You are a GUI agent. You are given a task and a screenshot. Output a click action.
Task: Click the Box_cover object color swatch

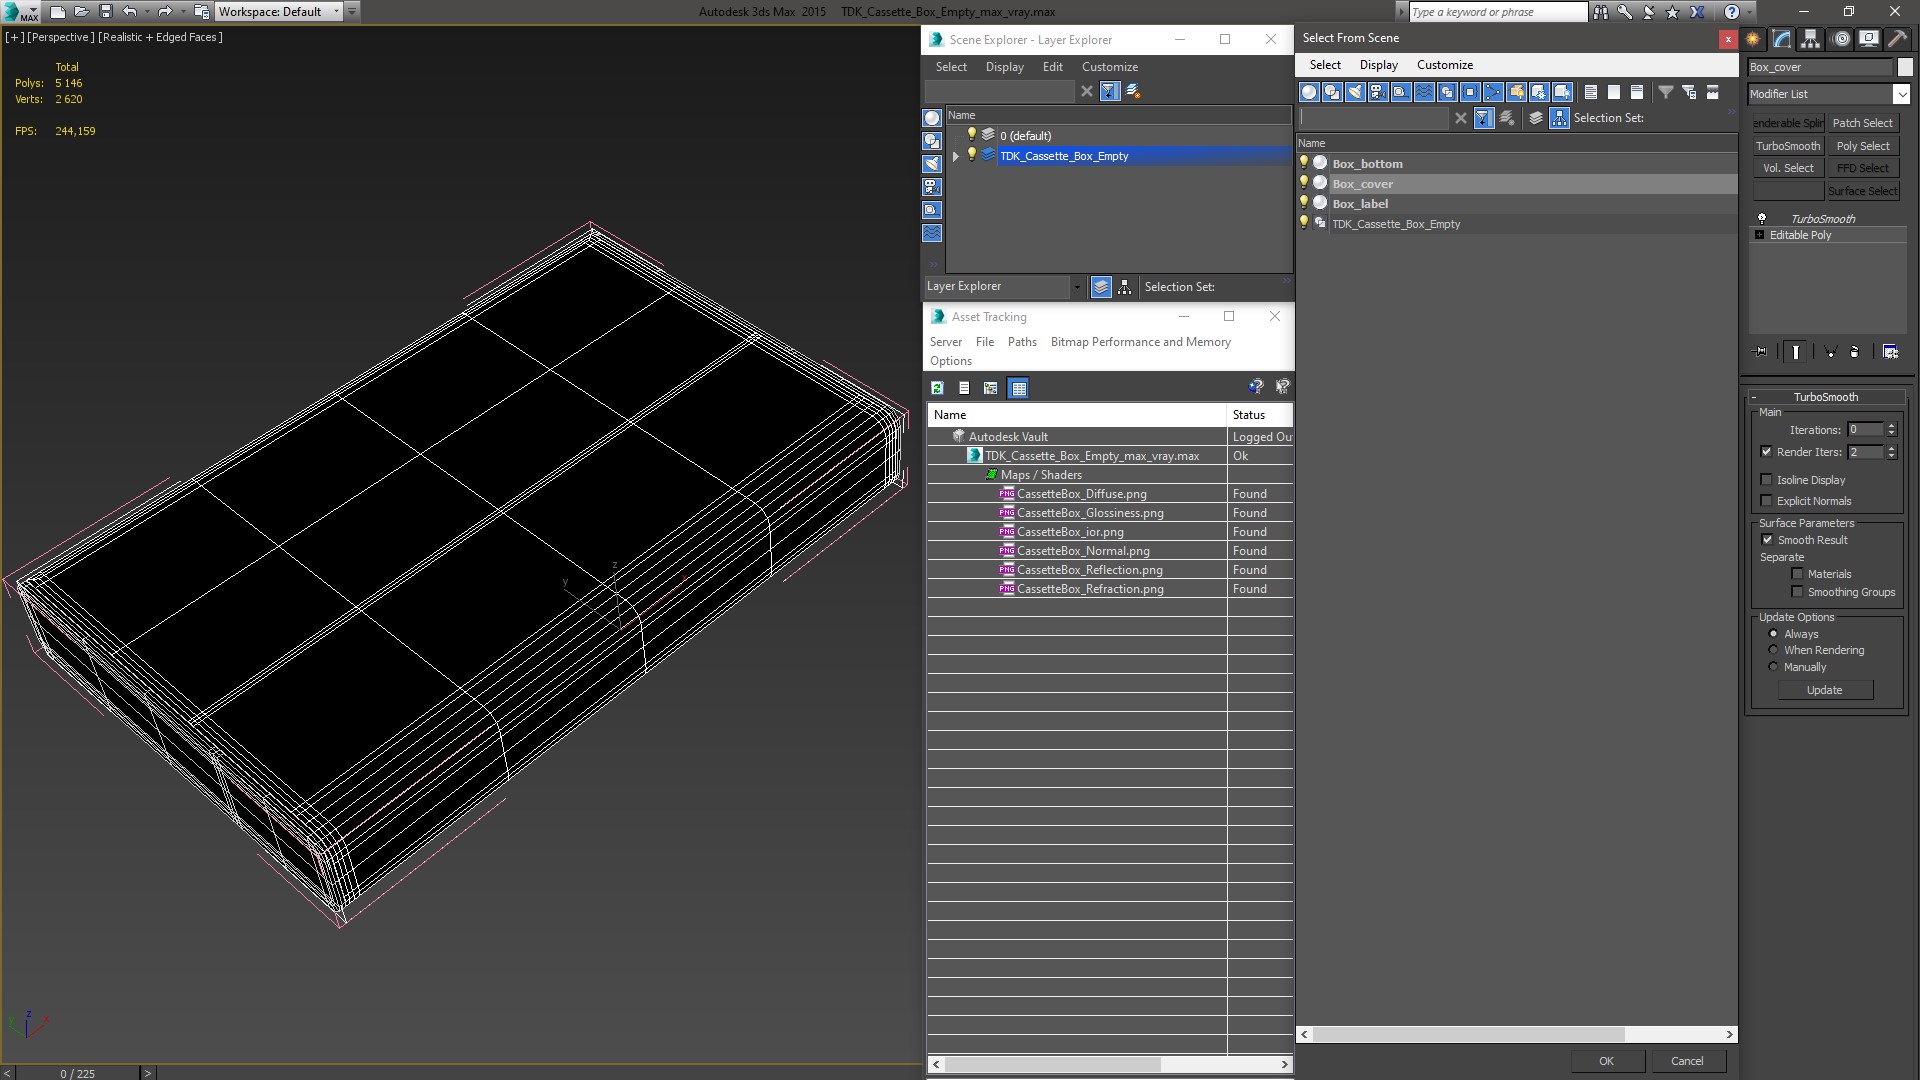(x=1904, y=67)
